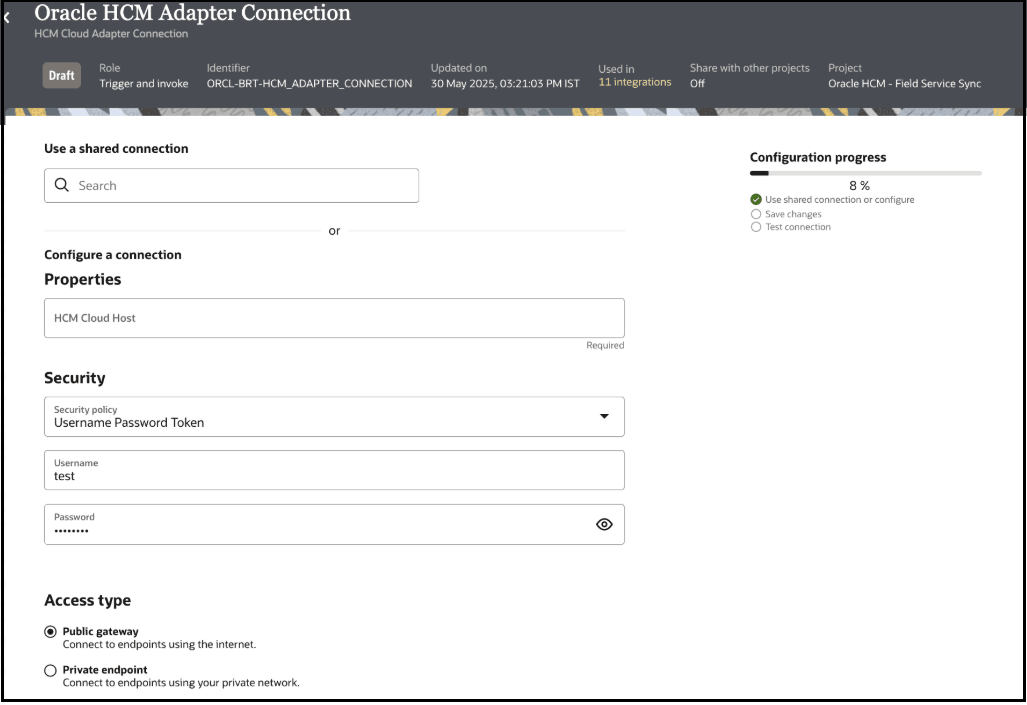This screenshot has height=705, width=1027.
Task: Click the HCM Cloud Adapter Connection subtitle
Action: point(111,33)
